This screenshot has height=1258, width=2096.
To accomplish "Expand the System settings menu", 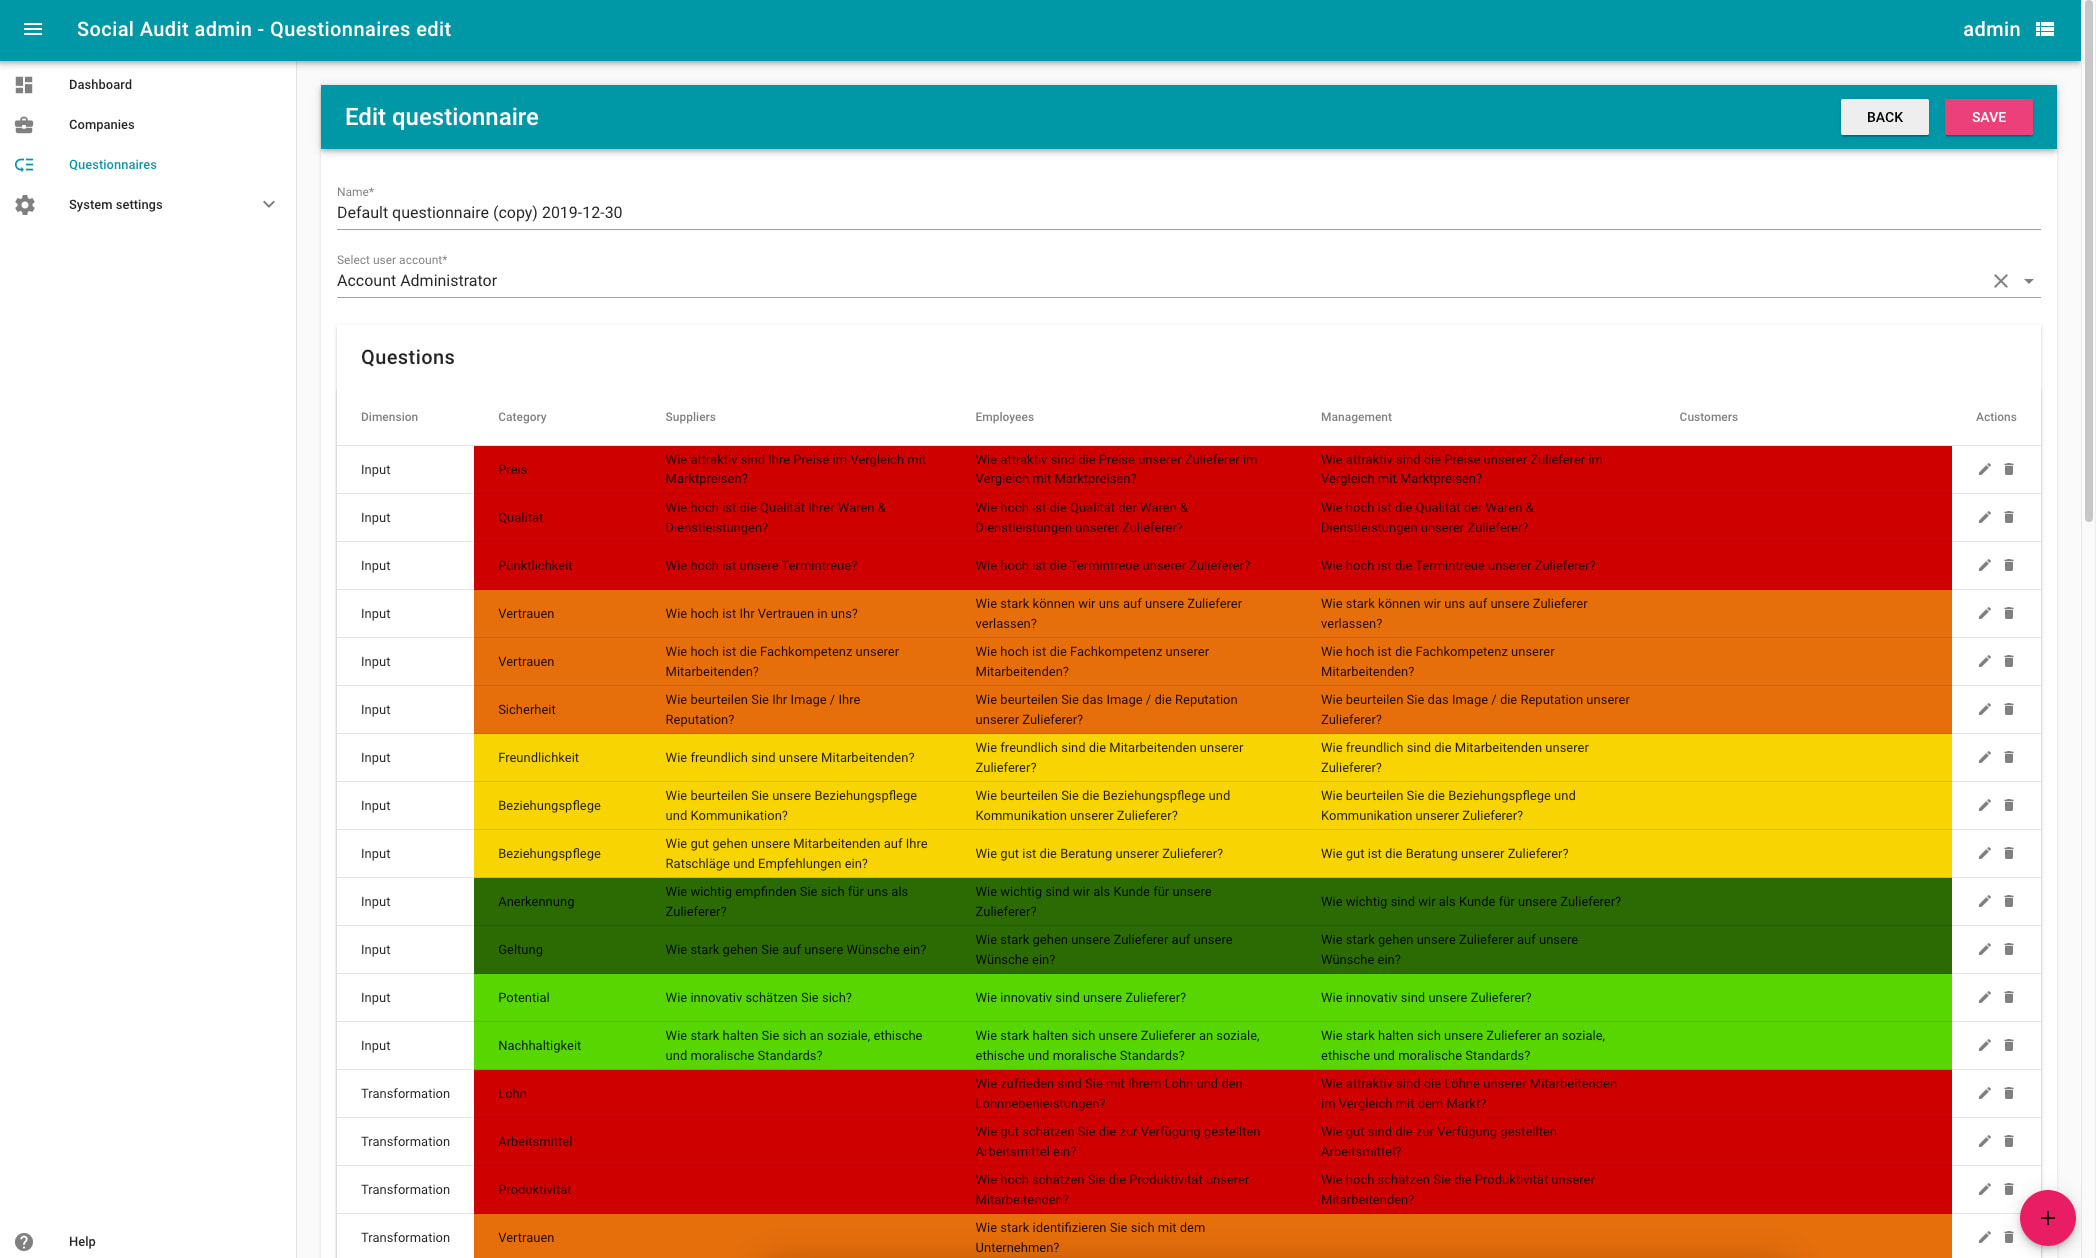I will click(x=268, y=205).
